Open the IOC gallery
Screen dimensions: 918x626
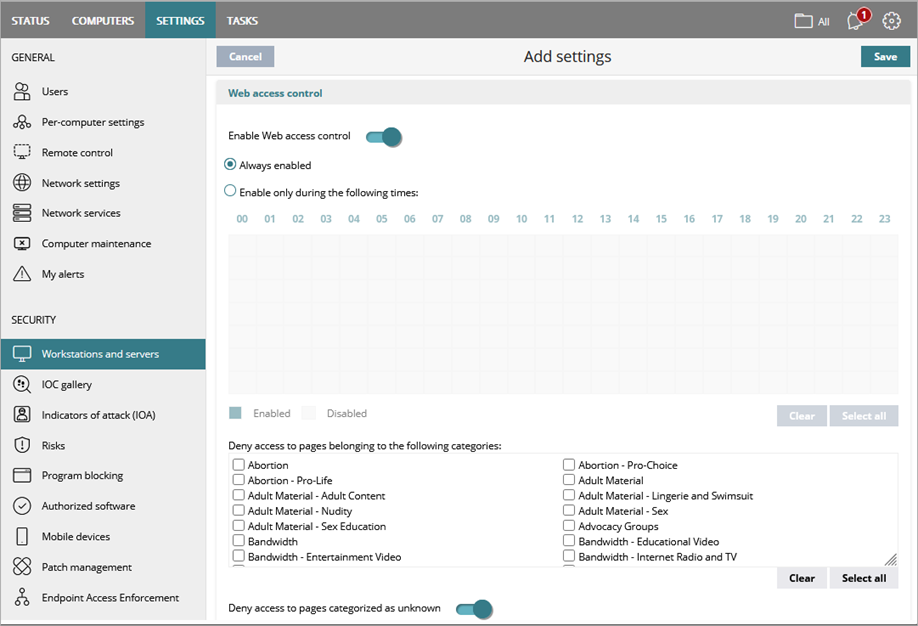pyautogui.click(x=66, y=383)
